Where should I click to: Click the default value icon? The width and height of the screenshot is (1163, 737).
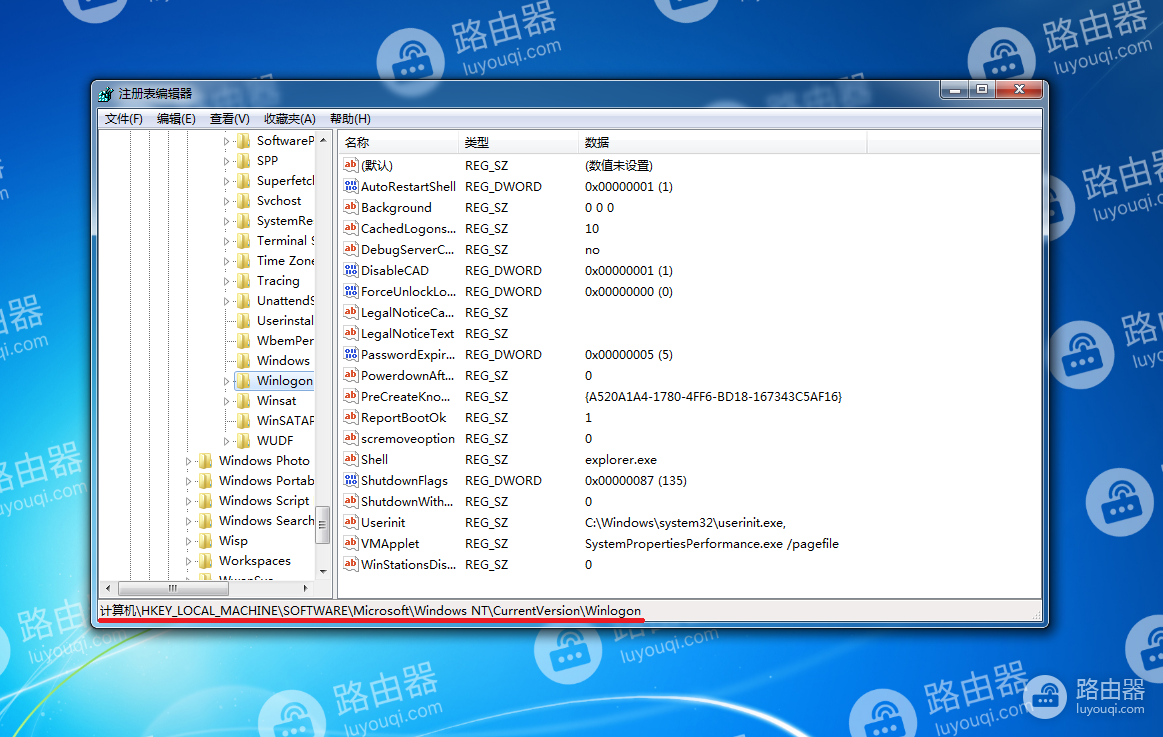pyautogui.click(x=351, y=165)
